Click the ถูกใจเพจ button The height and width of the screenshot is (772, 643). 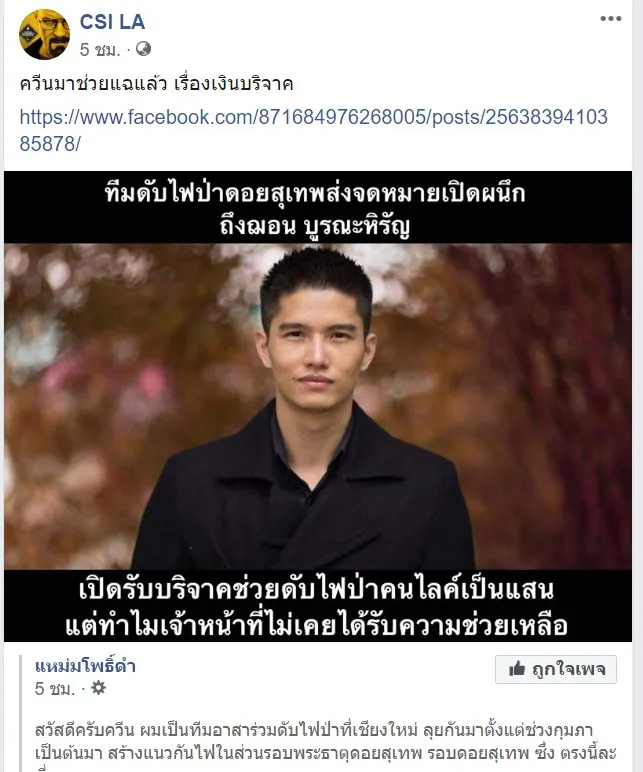coord(556,670)
